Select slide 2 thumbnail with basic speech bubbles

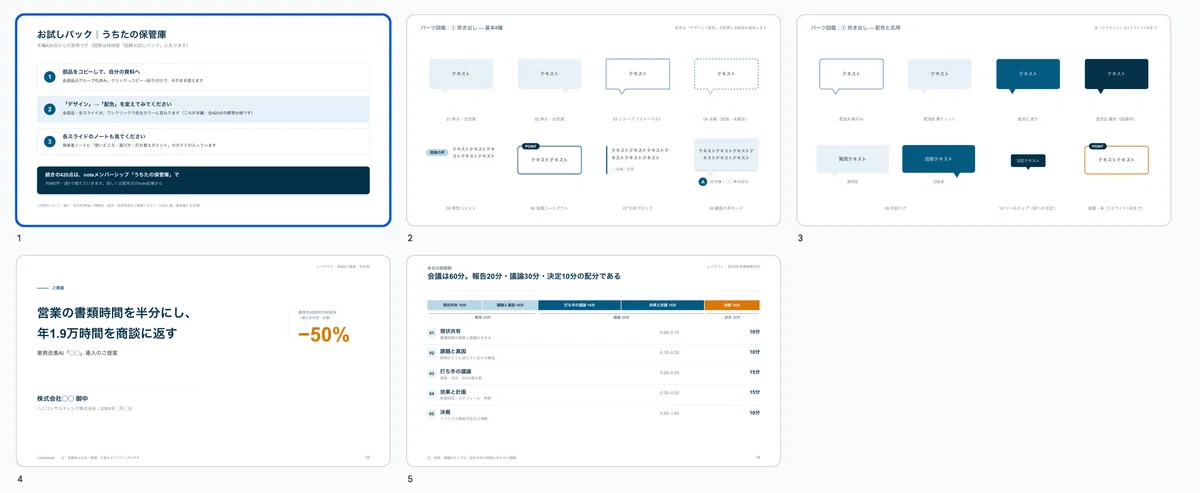593,120
